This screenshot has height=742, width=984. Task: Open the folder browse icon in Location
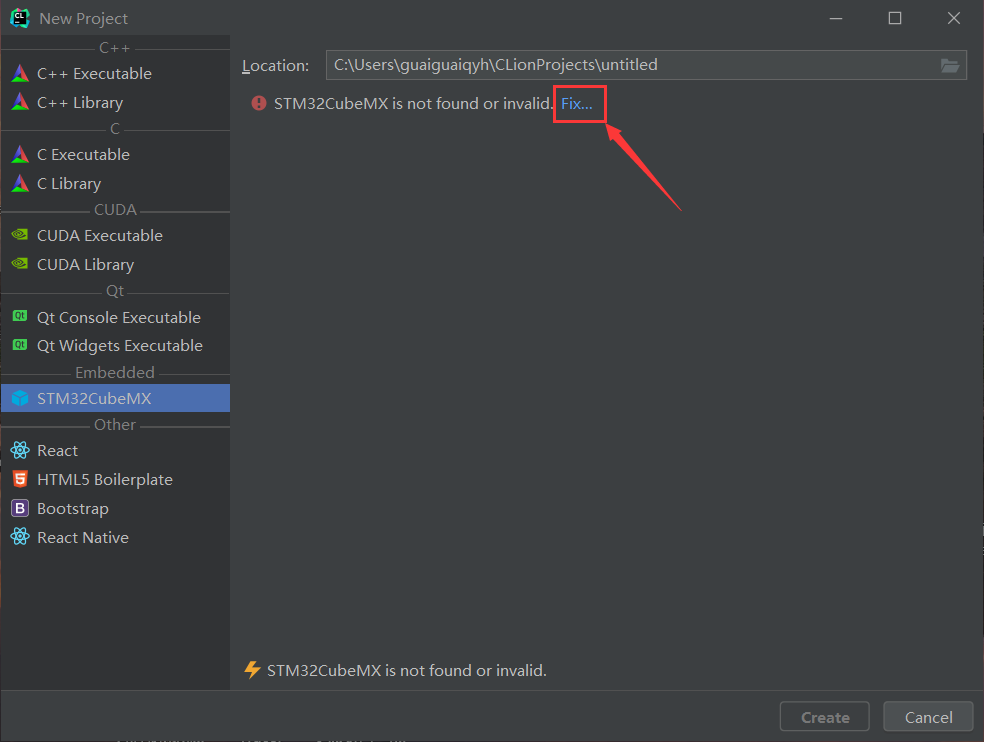pyautogui.click(x=949, y=65)
